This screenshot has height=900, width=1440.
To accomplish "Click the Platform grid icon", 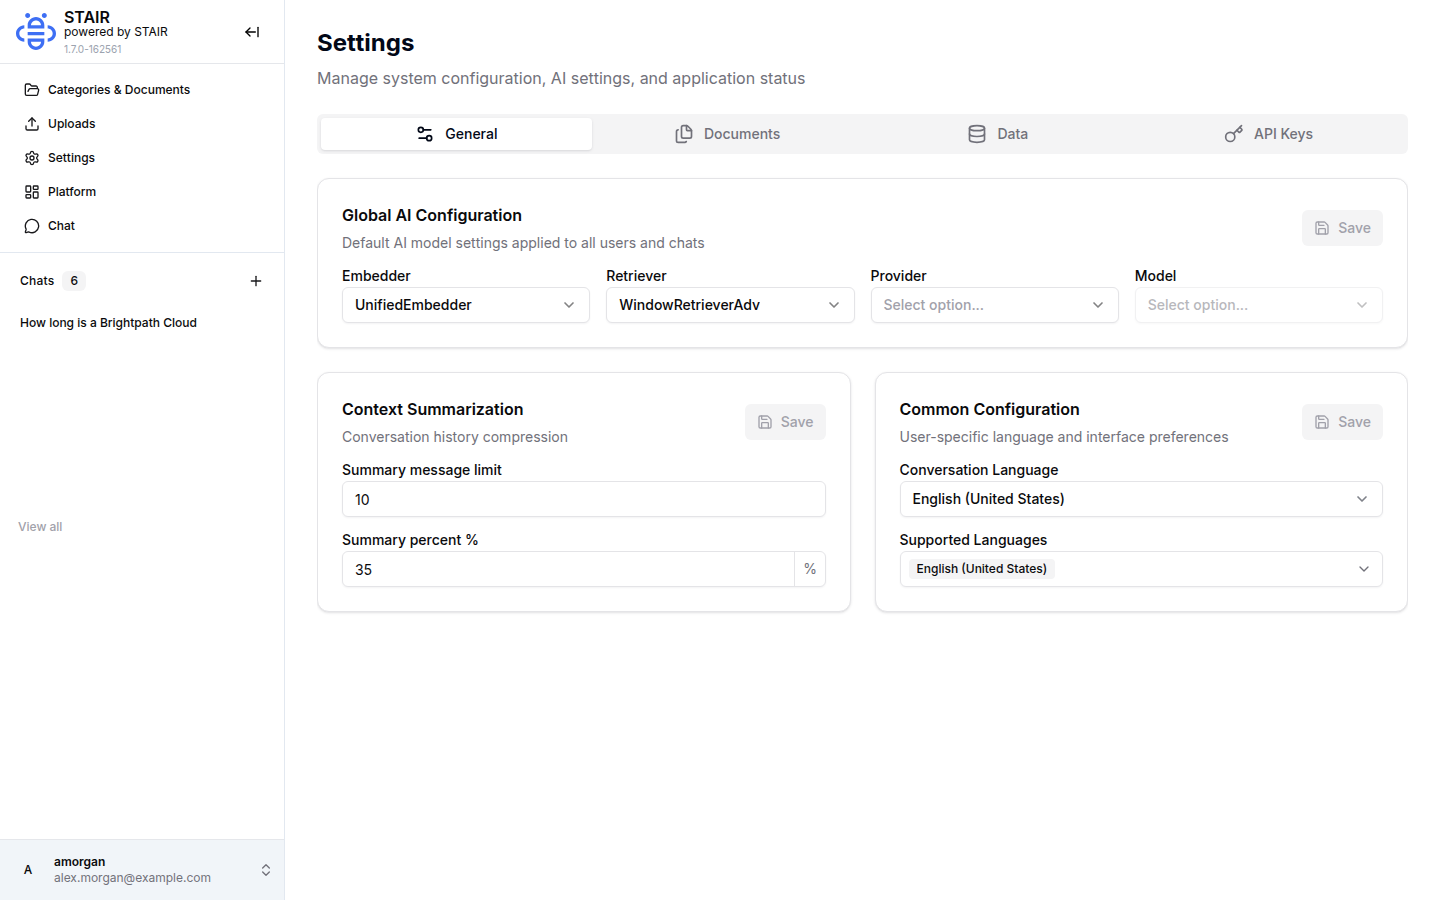I will click(x=32, y=192).
